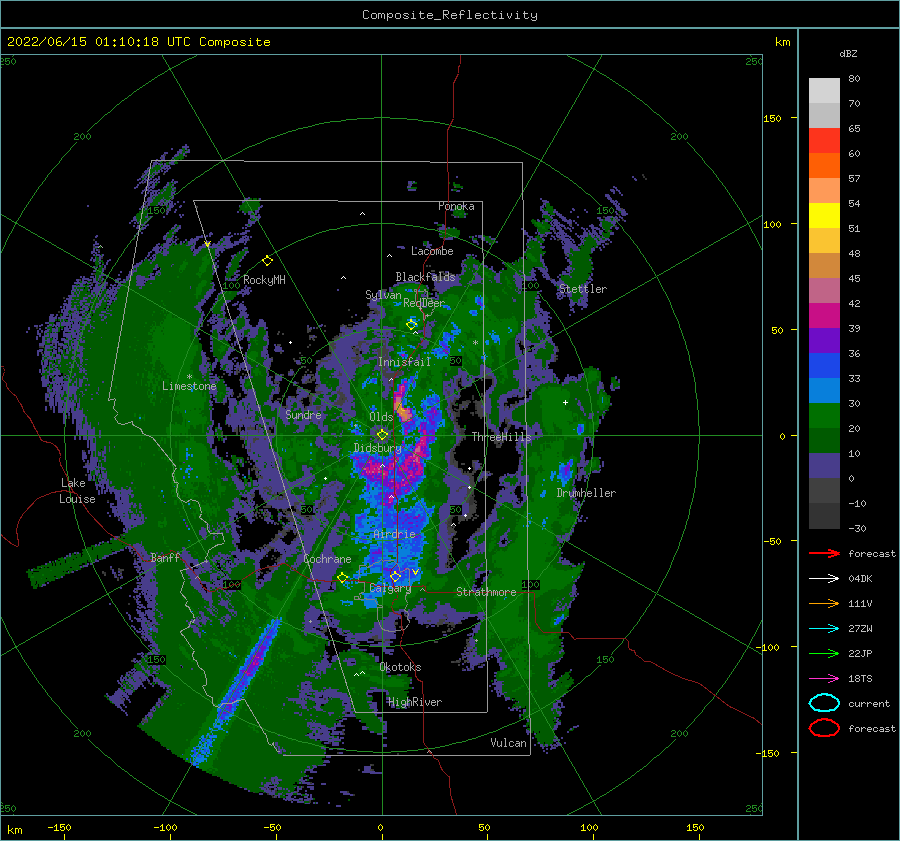Click the 80 dBZ value on the color scale
900x841 pixels.
pos(854,79)
